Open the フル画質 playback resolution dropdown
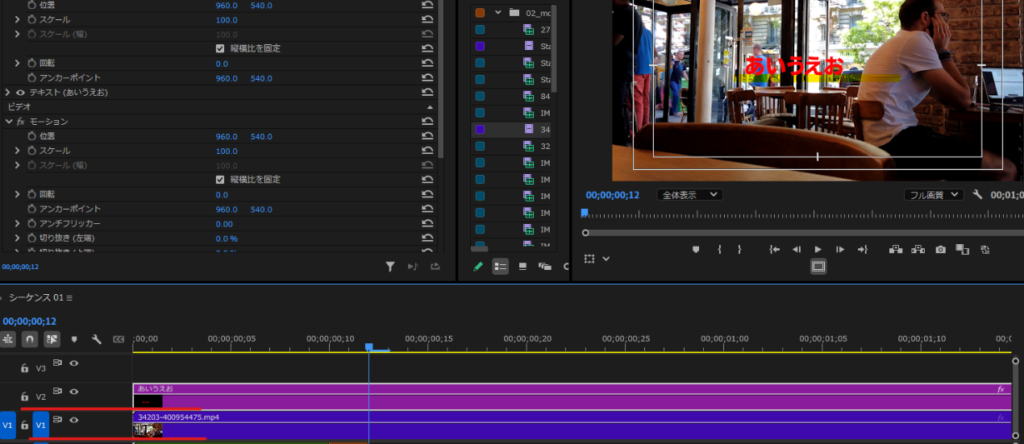The height and width of the screenshot is (444, 1024). coord(933,195)
